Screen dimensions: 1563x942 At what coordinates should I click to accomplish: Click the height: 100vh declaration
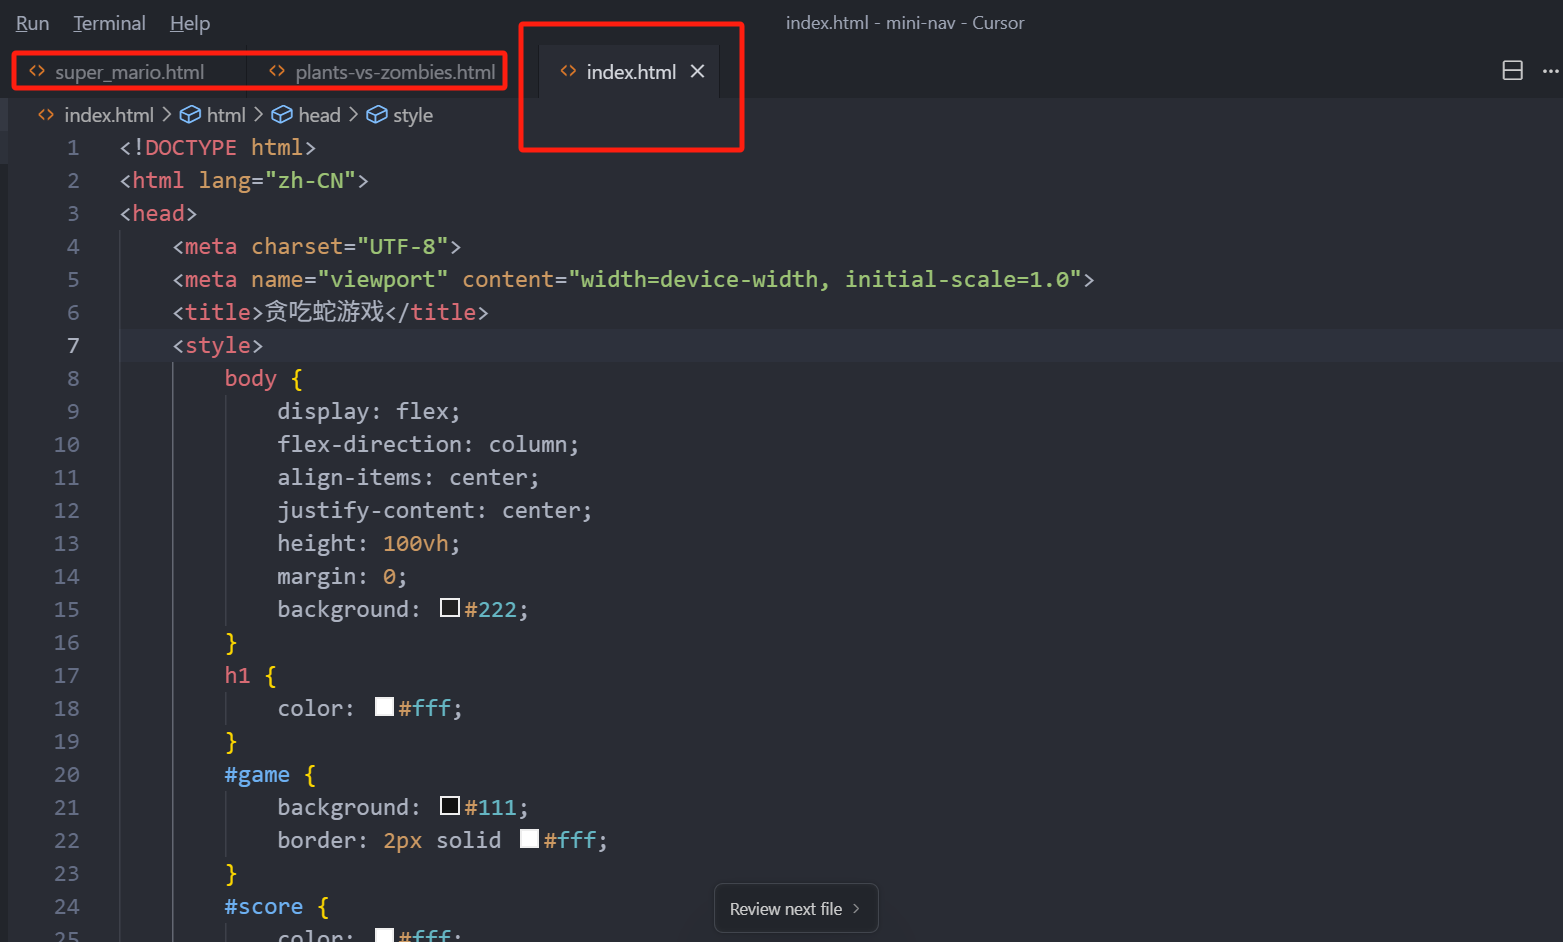(369, 543)
